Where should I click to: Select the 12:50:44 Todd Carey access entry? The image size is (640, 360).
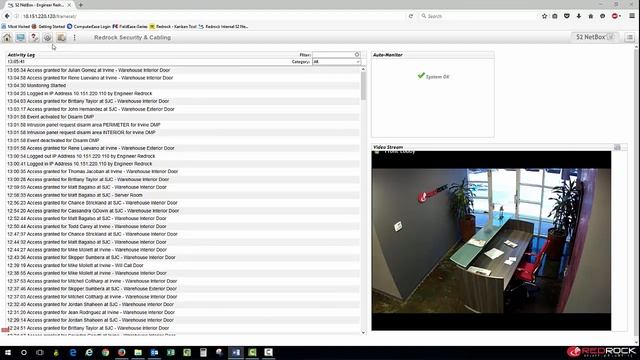pos(183,227)
